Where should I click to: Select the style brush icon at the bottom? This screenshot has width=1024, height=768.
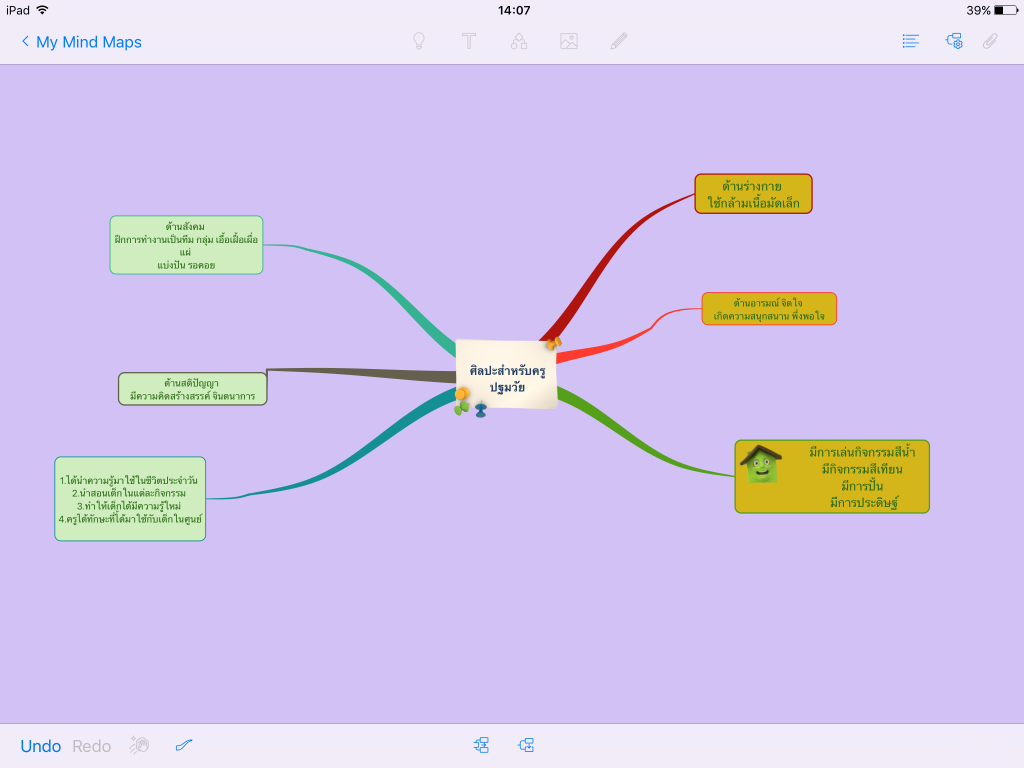tap(184, 745)
